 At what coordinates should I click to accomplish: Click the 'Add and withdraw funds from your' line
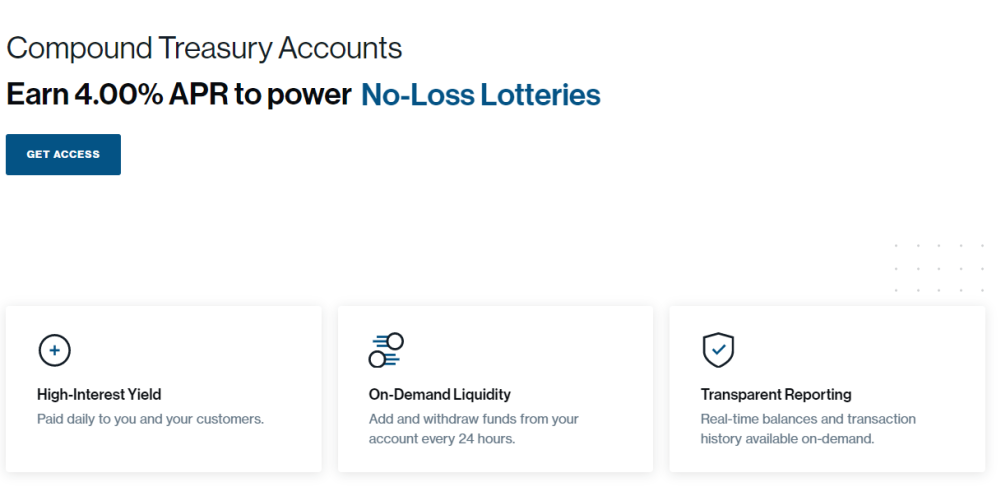point(474,419)
